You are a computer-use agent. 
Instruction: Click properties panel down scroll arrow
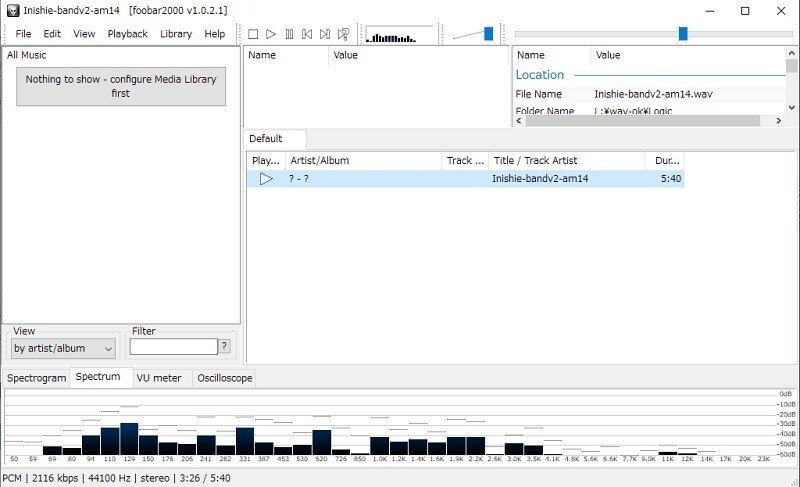(791, 107)
